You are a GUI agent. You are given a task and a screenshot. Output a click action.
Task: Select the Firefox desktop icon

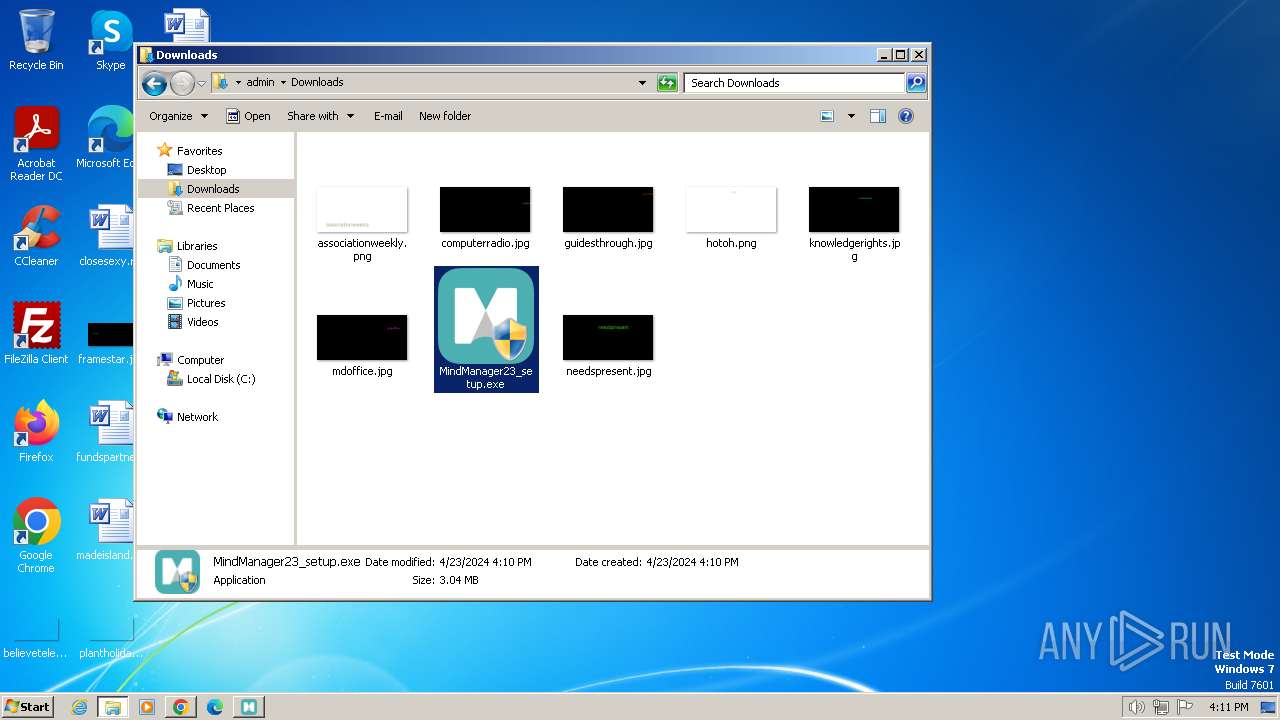(36, 431)
